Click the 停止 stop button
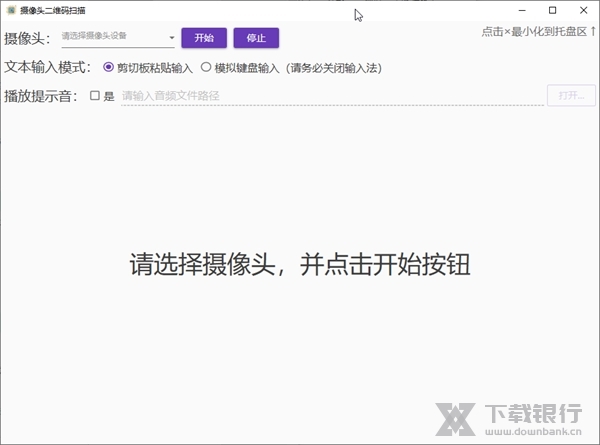The image size is (600, 445). pos(256,38)
